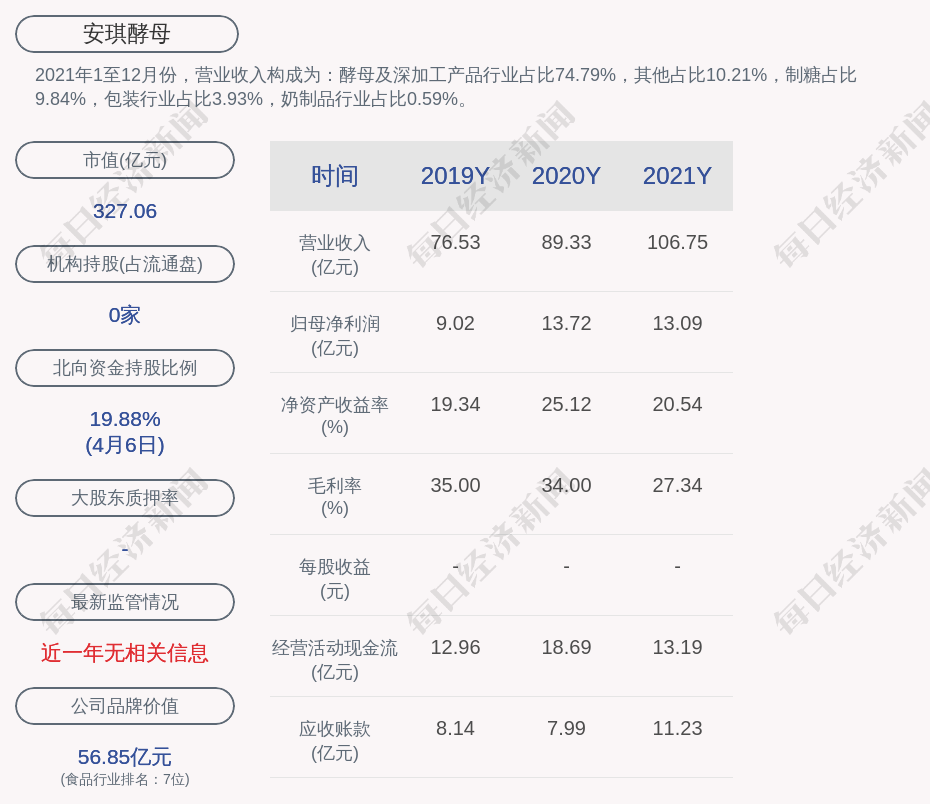Image resolution: width=930 pixels, height=804 pixels.
Task: Click the 时间 table header
Action: (335, 176)
